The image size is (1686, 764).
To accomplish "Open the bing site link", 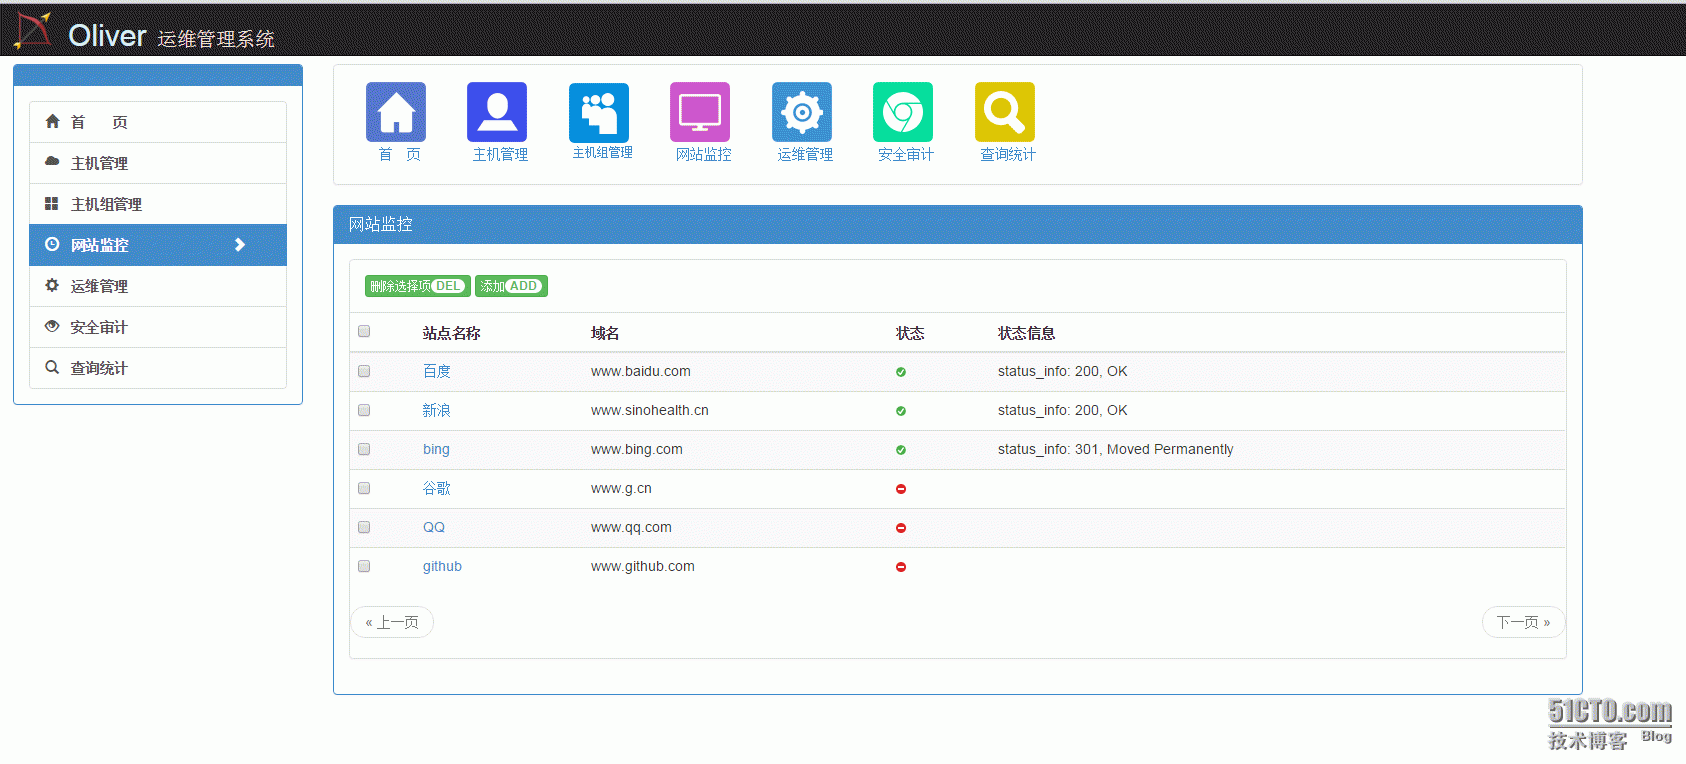I will [436, 449].
